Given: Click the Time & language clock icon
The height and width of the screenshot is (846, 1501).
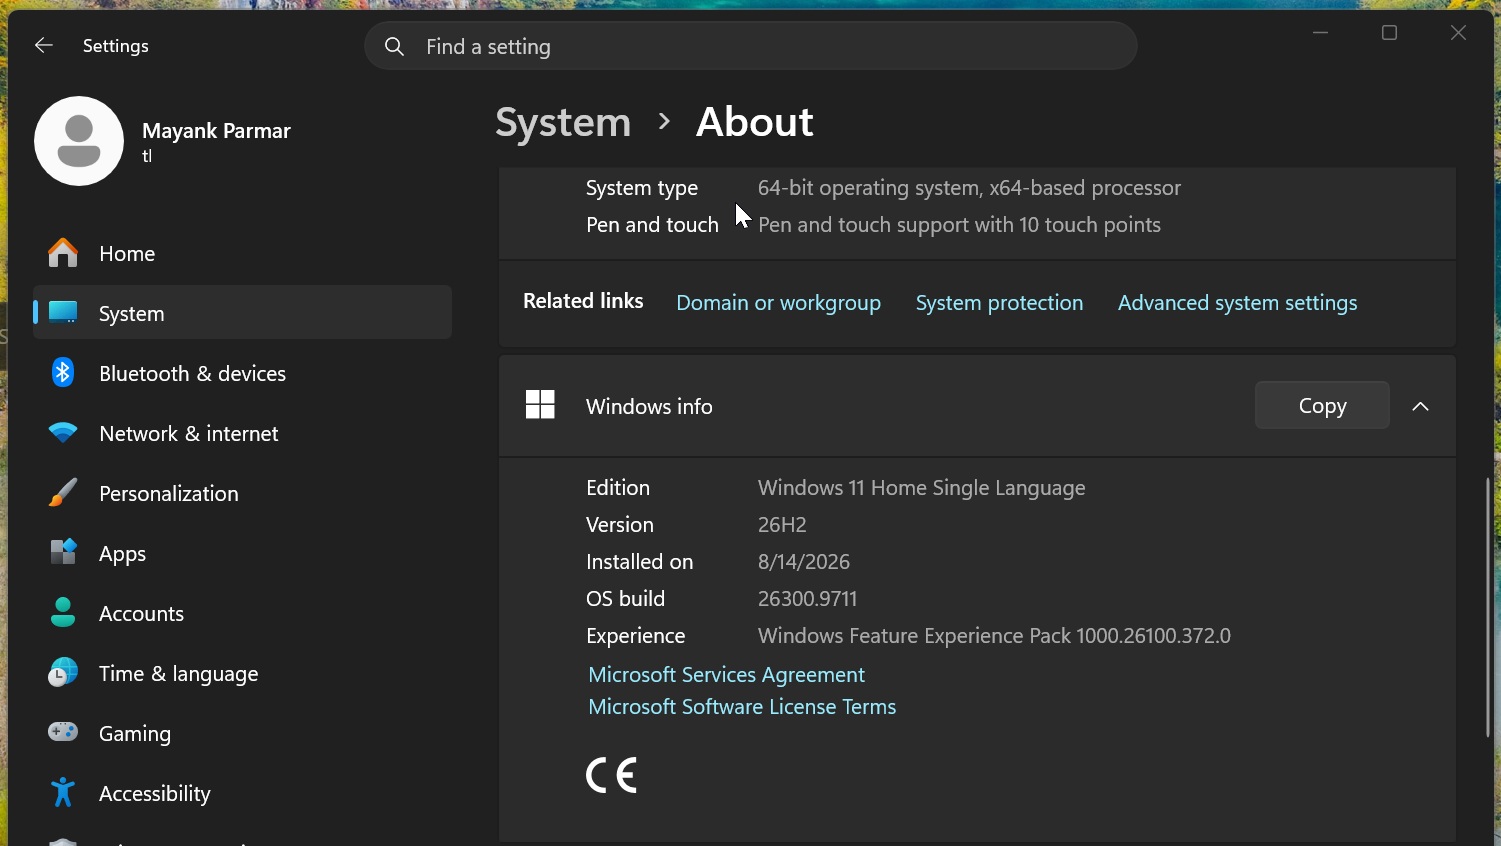Looking at the screenshot, I should click(x=63, y=673).
